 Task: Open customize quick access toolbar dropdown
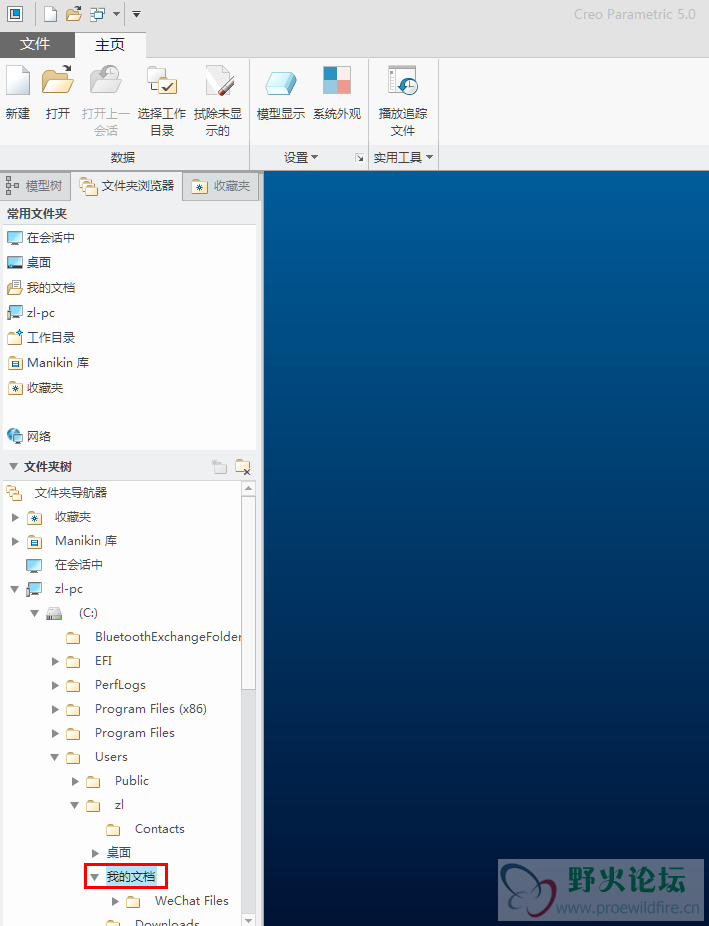click(136, 14)
